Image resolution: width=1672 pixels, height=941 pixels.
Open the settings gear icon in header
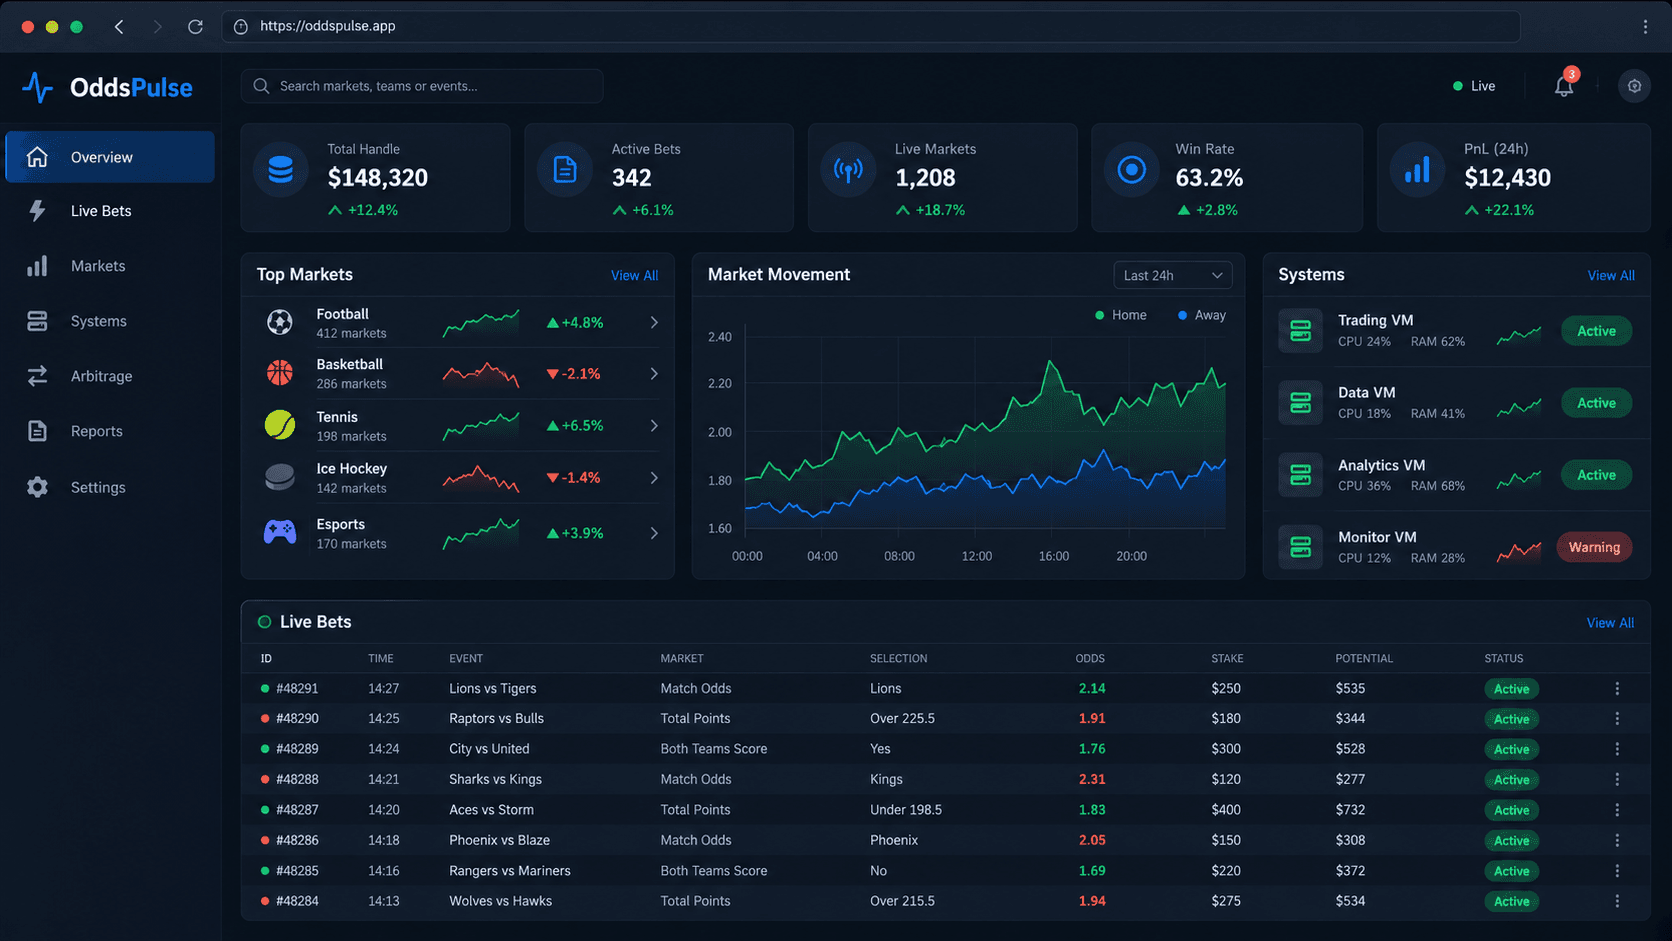1634,86
